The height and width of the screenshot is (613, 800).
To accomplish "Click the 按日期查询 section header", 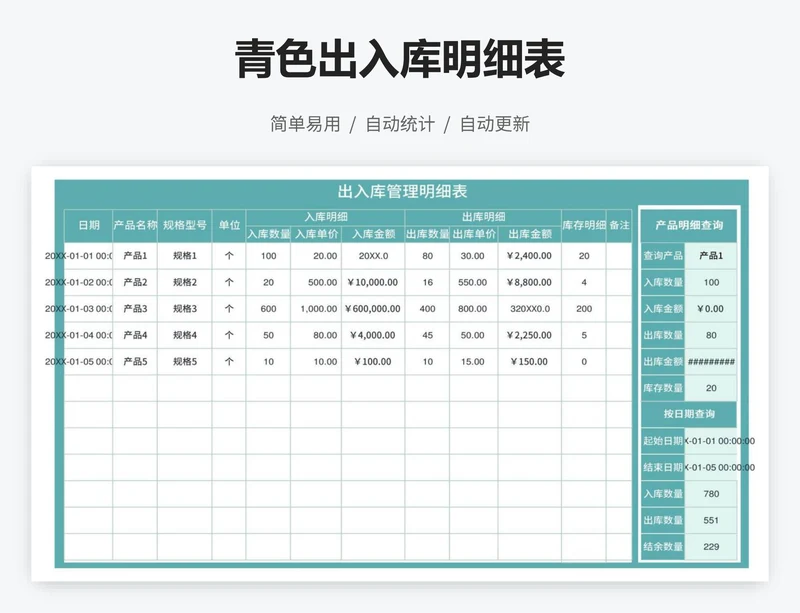I will point(689,414).
